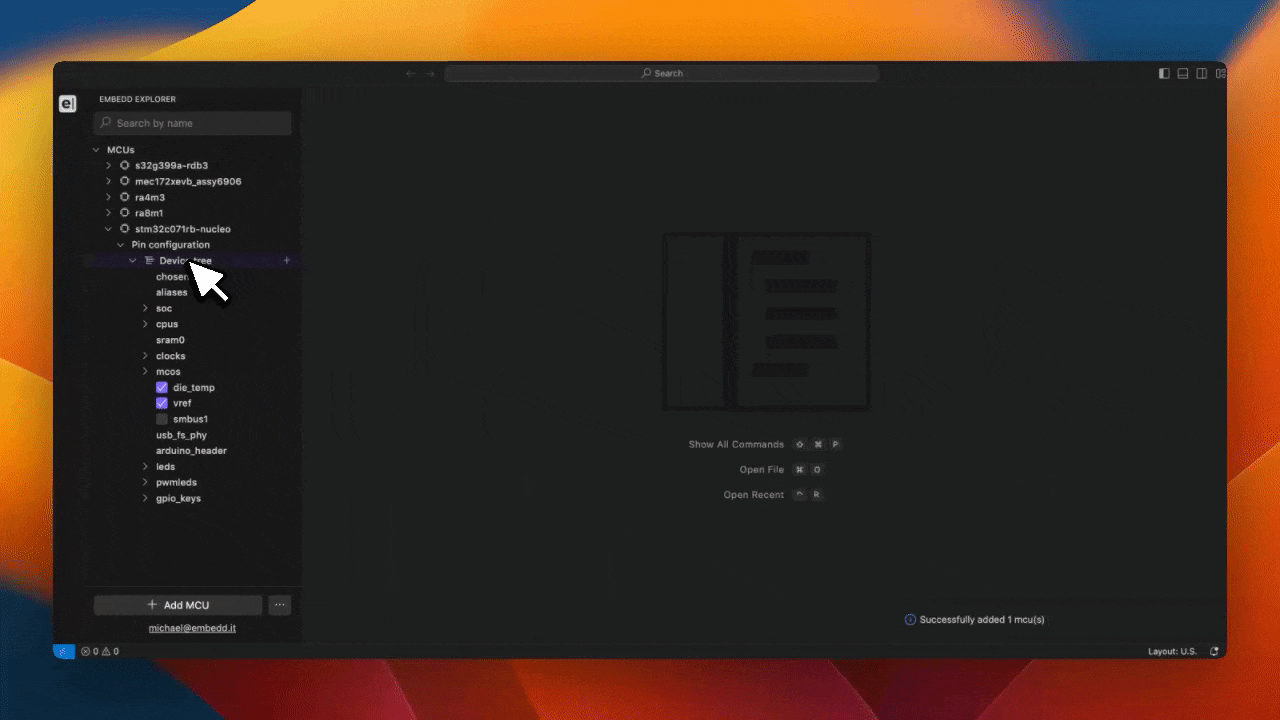Toggle the primary sidebar layout icon
1280x720 pixels.
coord(1164,73)
